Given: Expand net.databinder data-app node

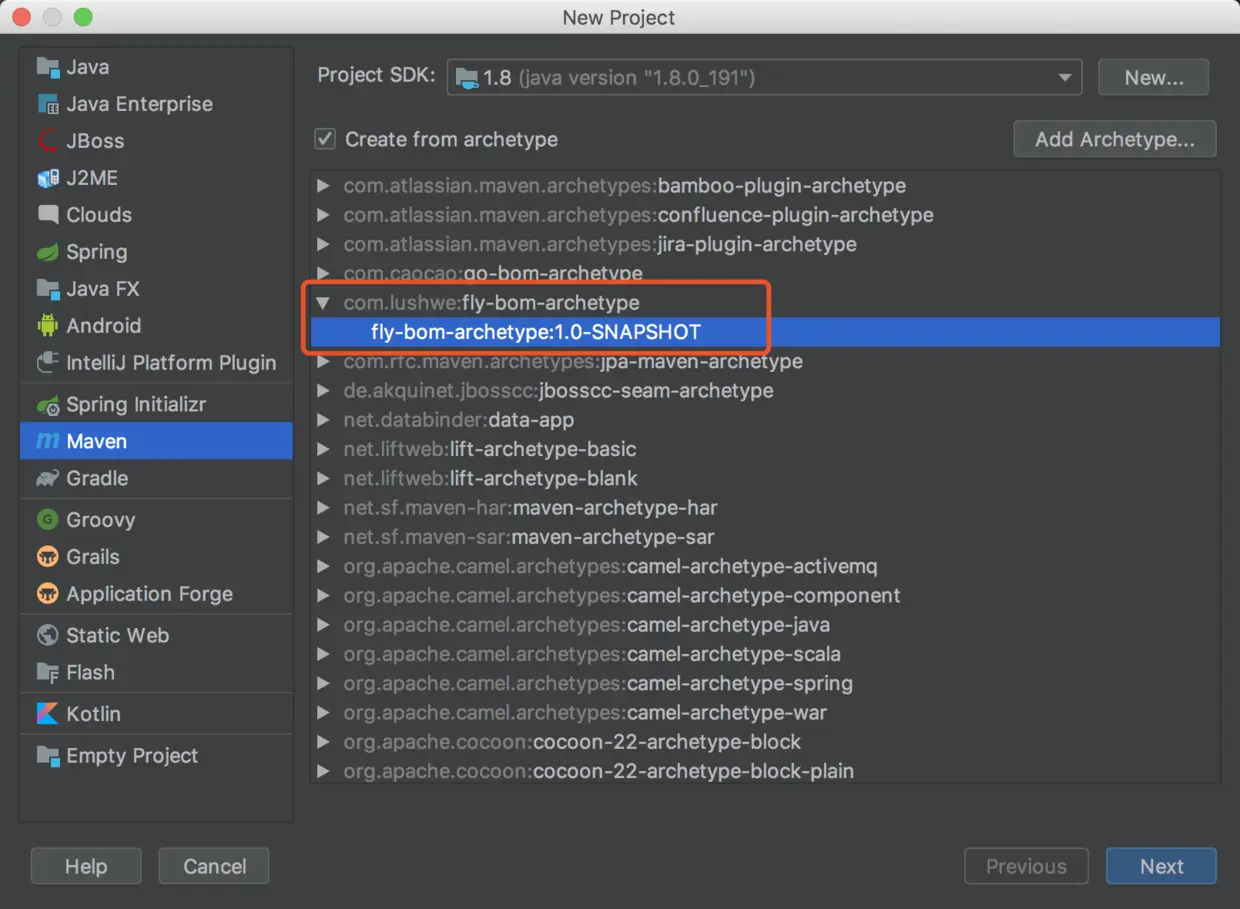Looking at the screenshot, I should tap(323, 420).
